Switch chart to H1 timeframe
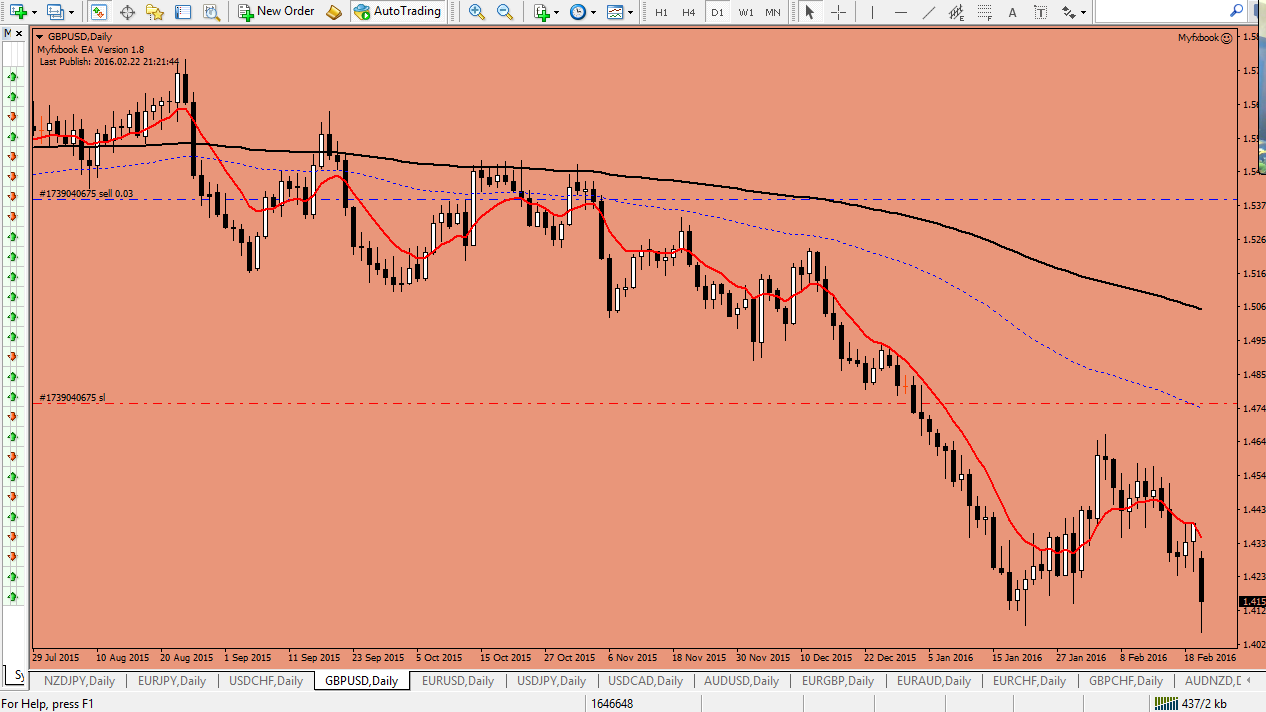 661,12
